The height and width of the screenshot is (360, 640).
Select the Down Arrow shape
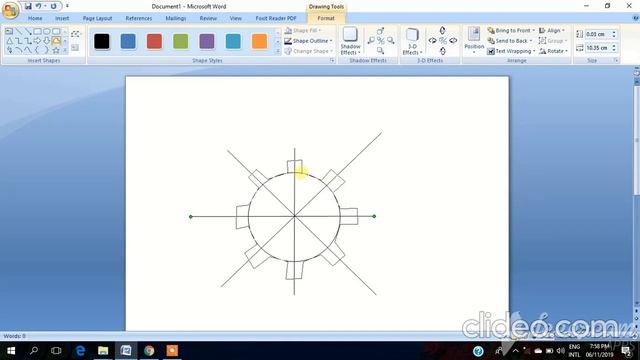click(x=47, y=41)
